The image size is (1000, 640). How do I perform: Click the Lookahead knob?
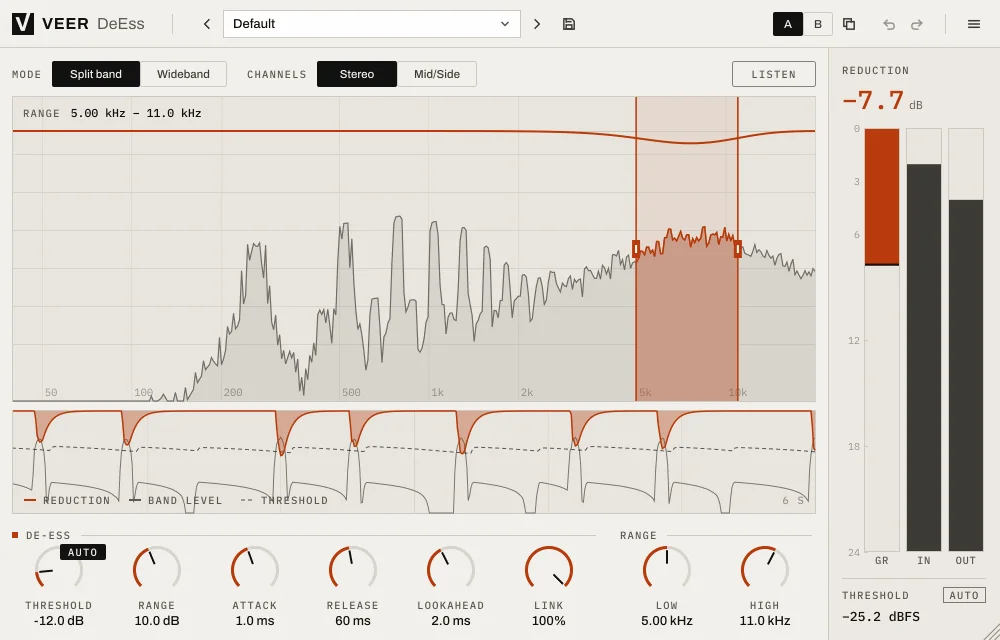click(451, 569)
